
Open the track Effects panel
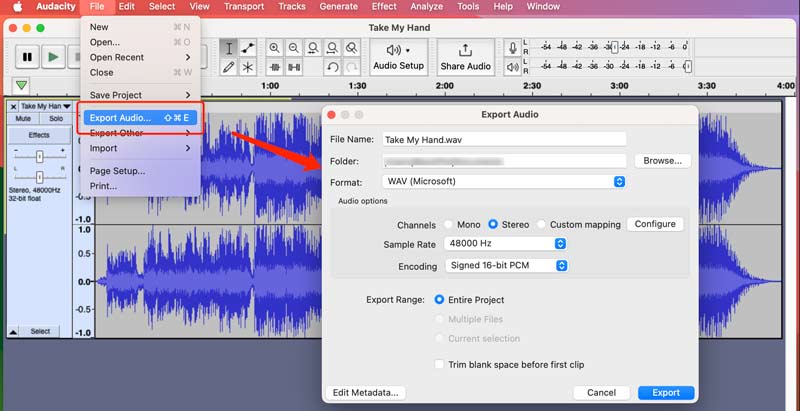(39, 135)
